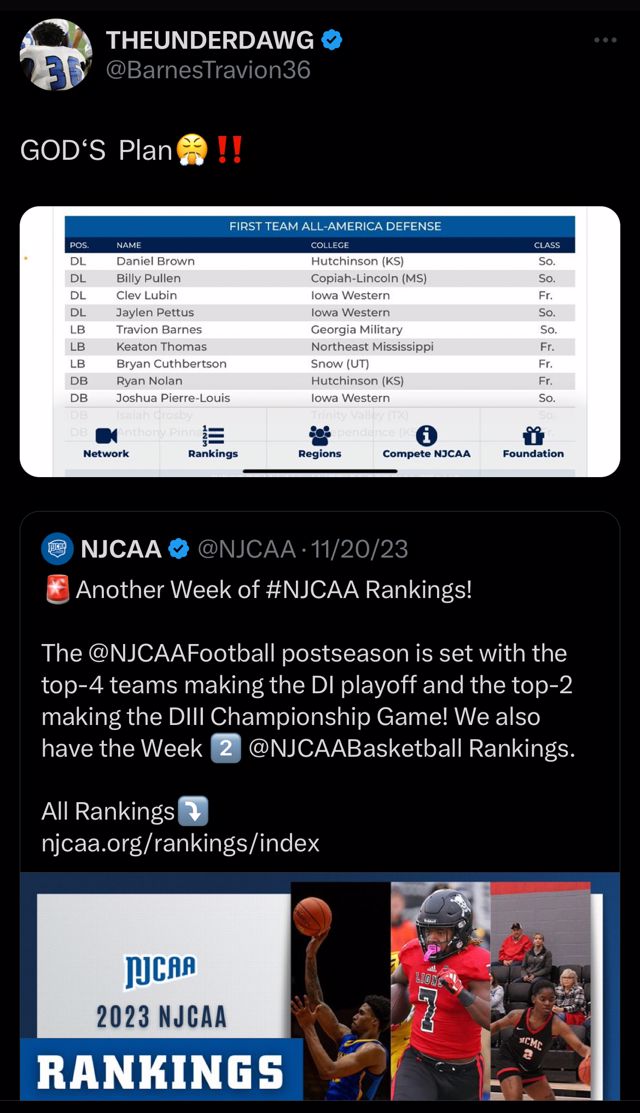The height and width of the screenshot is (1113, 640).
Task: Tap the blue verified badge beside THEUNDERDAWG
Action: coord(331,40)
